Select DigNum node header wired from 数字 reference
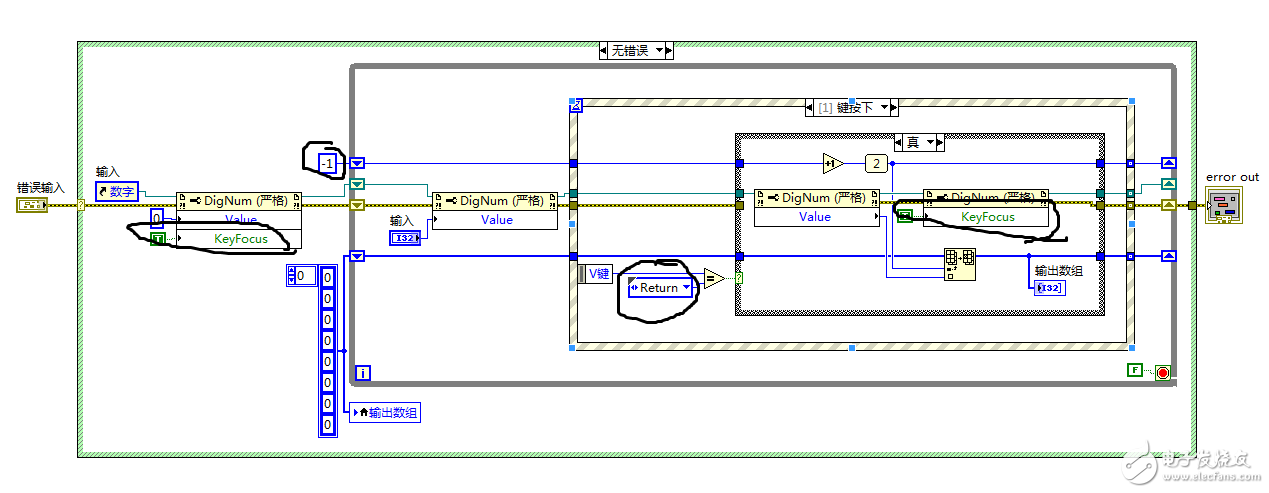The height and width of the screenshot is (493, 1269). [239, 200]
